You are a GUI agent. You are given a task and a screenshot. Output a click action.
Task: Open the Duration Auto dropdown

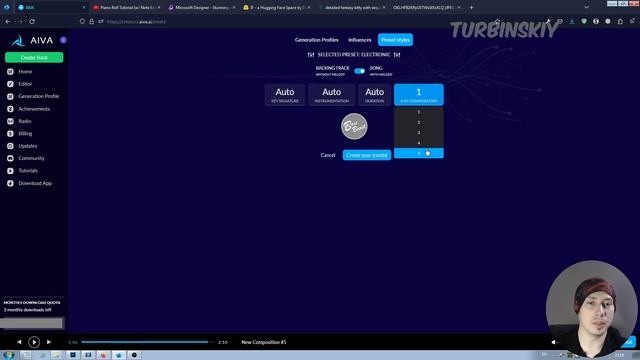374,95
